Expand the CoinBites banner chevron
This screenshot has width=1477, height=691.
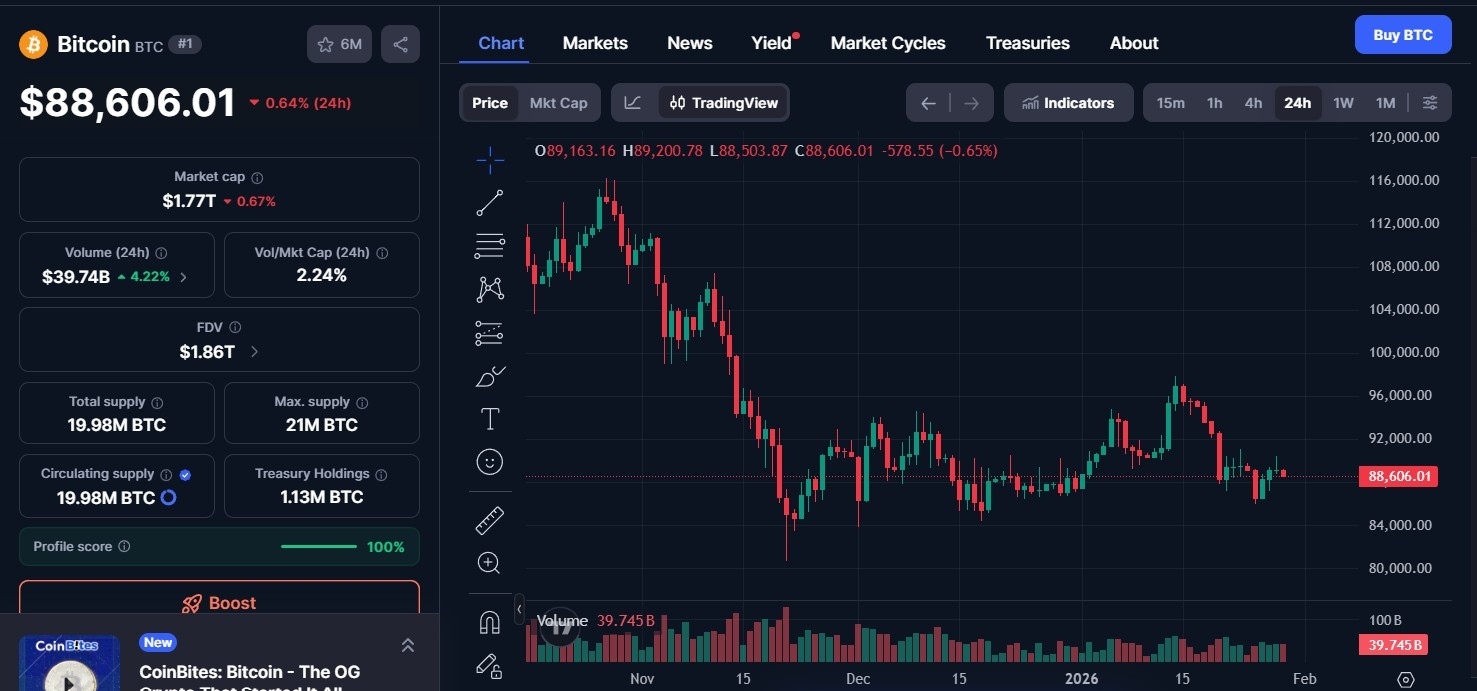(408, 646)
